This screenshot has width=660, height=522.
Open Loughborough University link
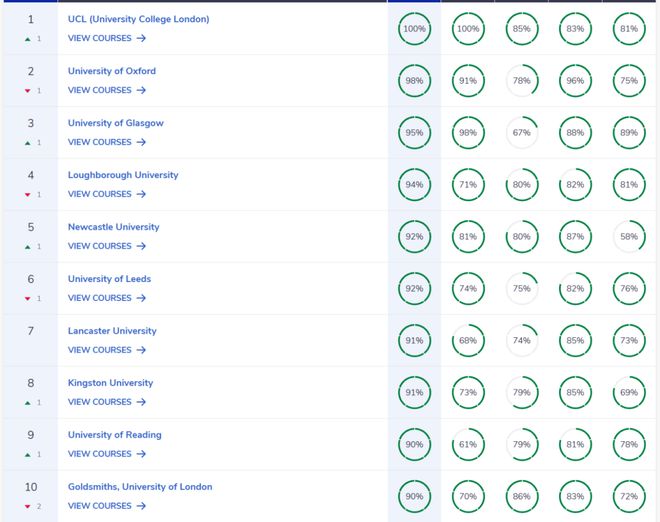click(x=123, y=175)
